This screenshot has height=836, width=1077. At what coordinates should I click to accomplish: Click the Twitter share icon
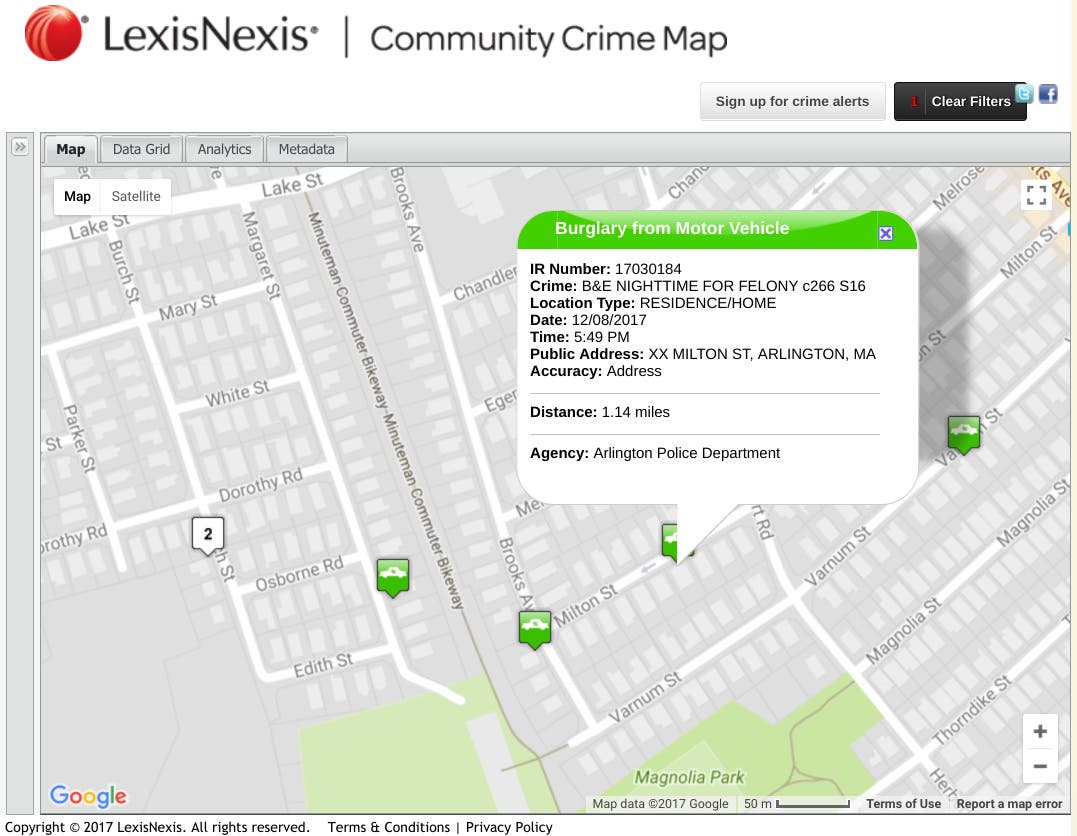[x=1024, y=94]
